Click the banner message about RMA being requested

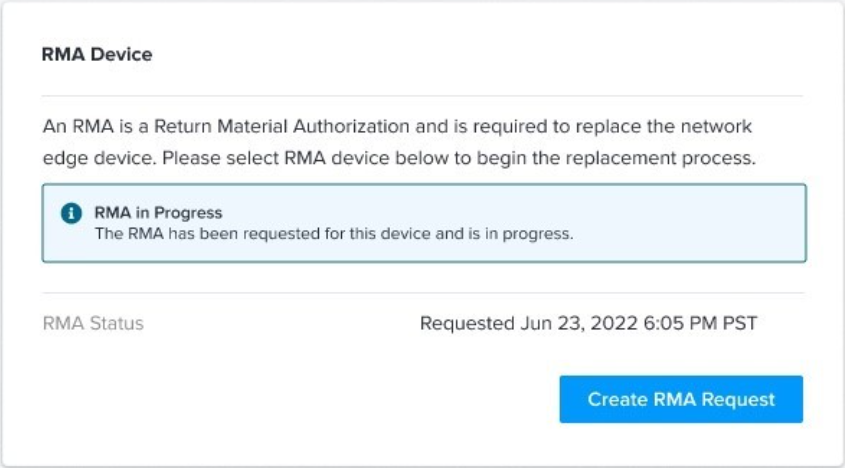coord(334,234)
